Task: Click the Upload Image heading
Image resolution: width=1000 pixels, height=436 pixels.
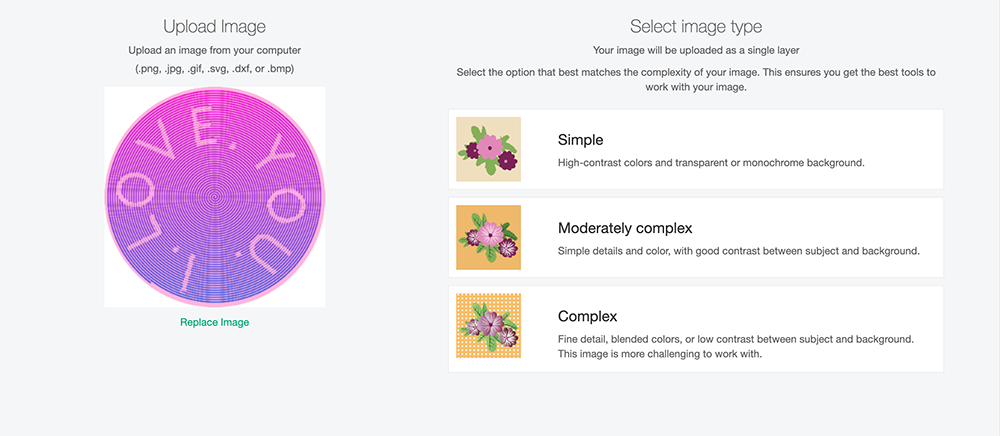Action: coord(214,27)
